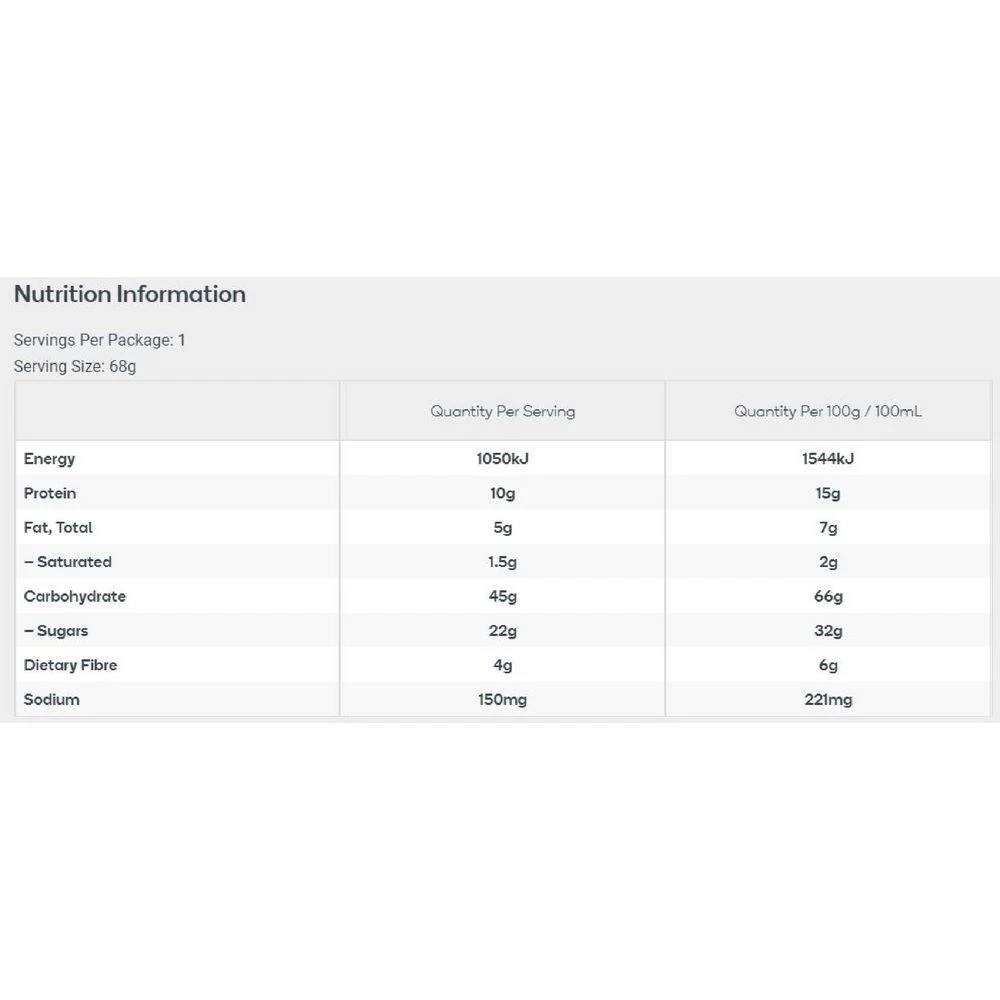Click the 32g sugars value
The height and width of the screenshot is (1000, 1000).
tap(828, 631)
